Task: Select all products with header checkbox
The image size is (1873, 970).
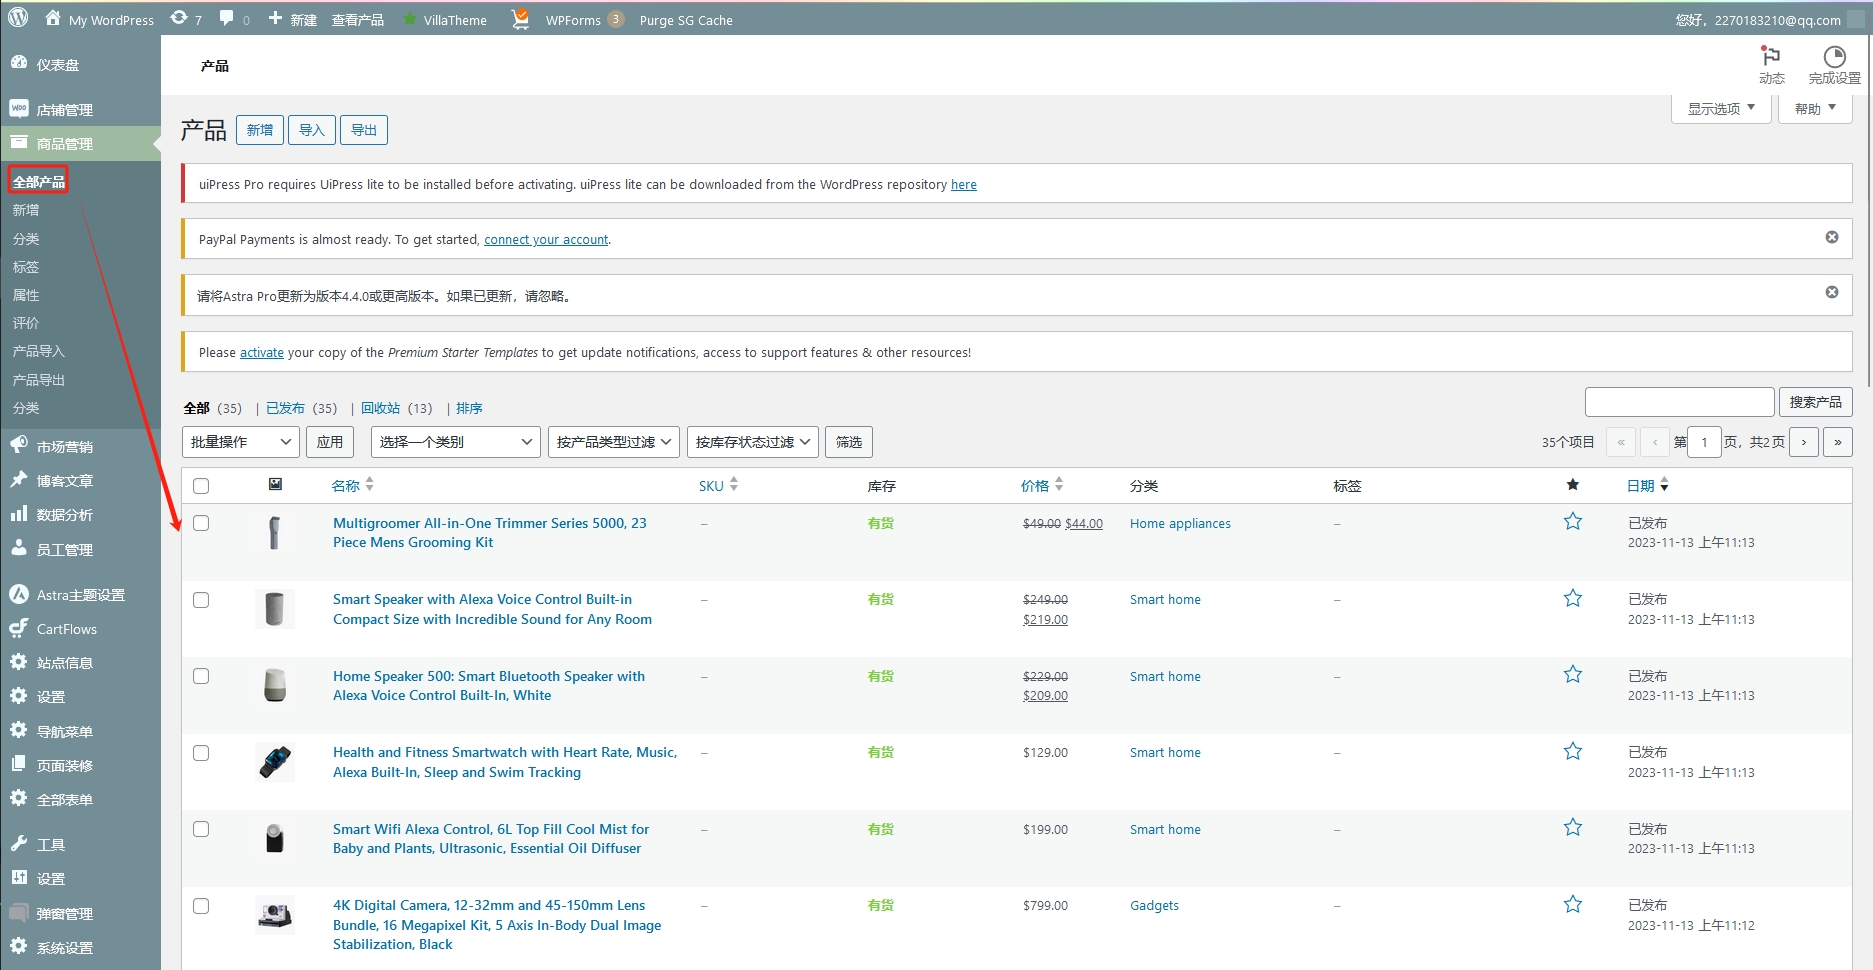Action: click(201, 486)
